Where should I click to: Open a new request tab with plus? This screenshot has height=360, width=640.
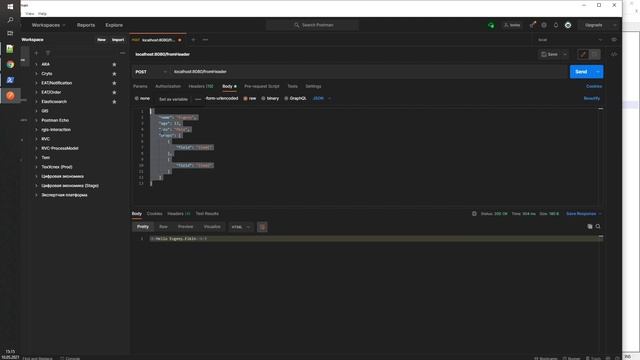tap(193, 40)
